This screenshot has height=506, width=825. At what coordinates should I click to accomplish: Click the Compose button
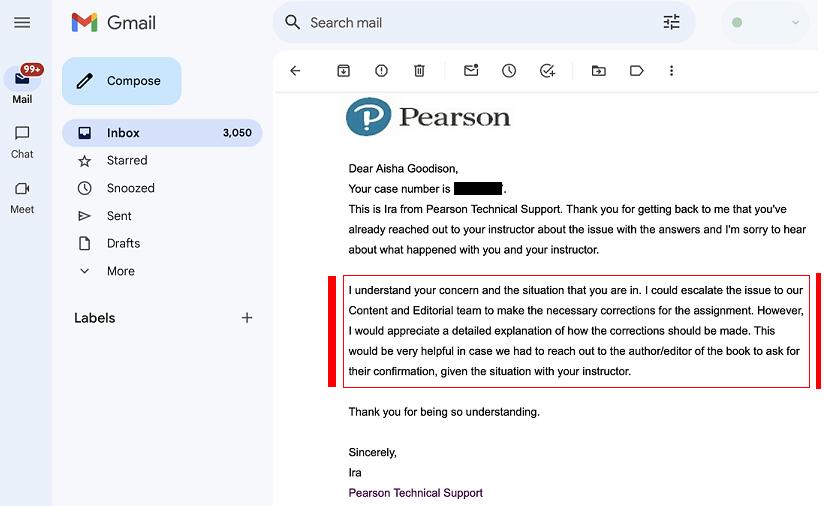(x=121, y=81)
